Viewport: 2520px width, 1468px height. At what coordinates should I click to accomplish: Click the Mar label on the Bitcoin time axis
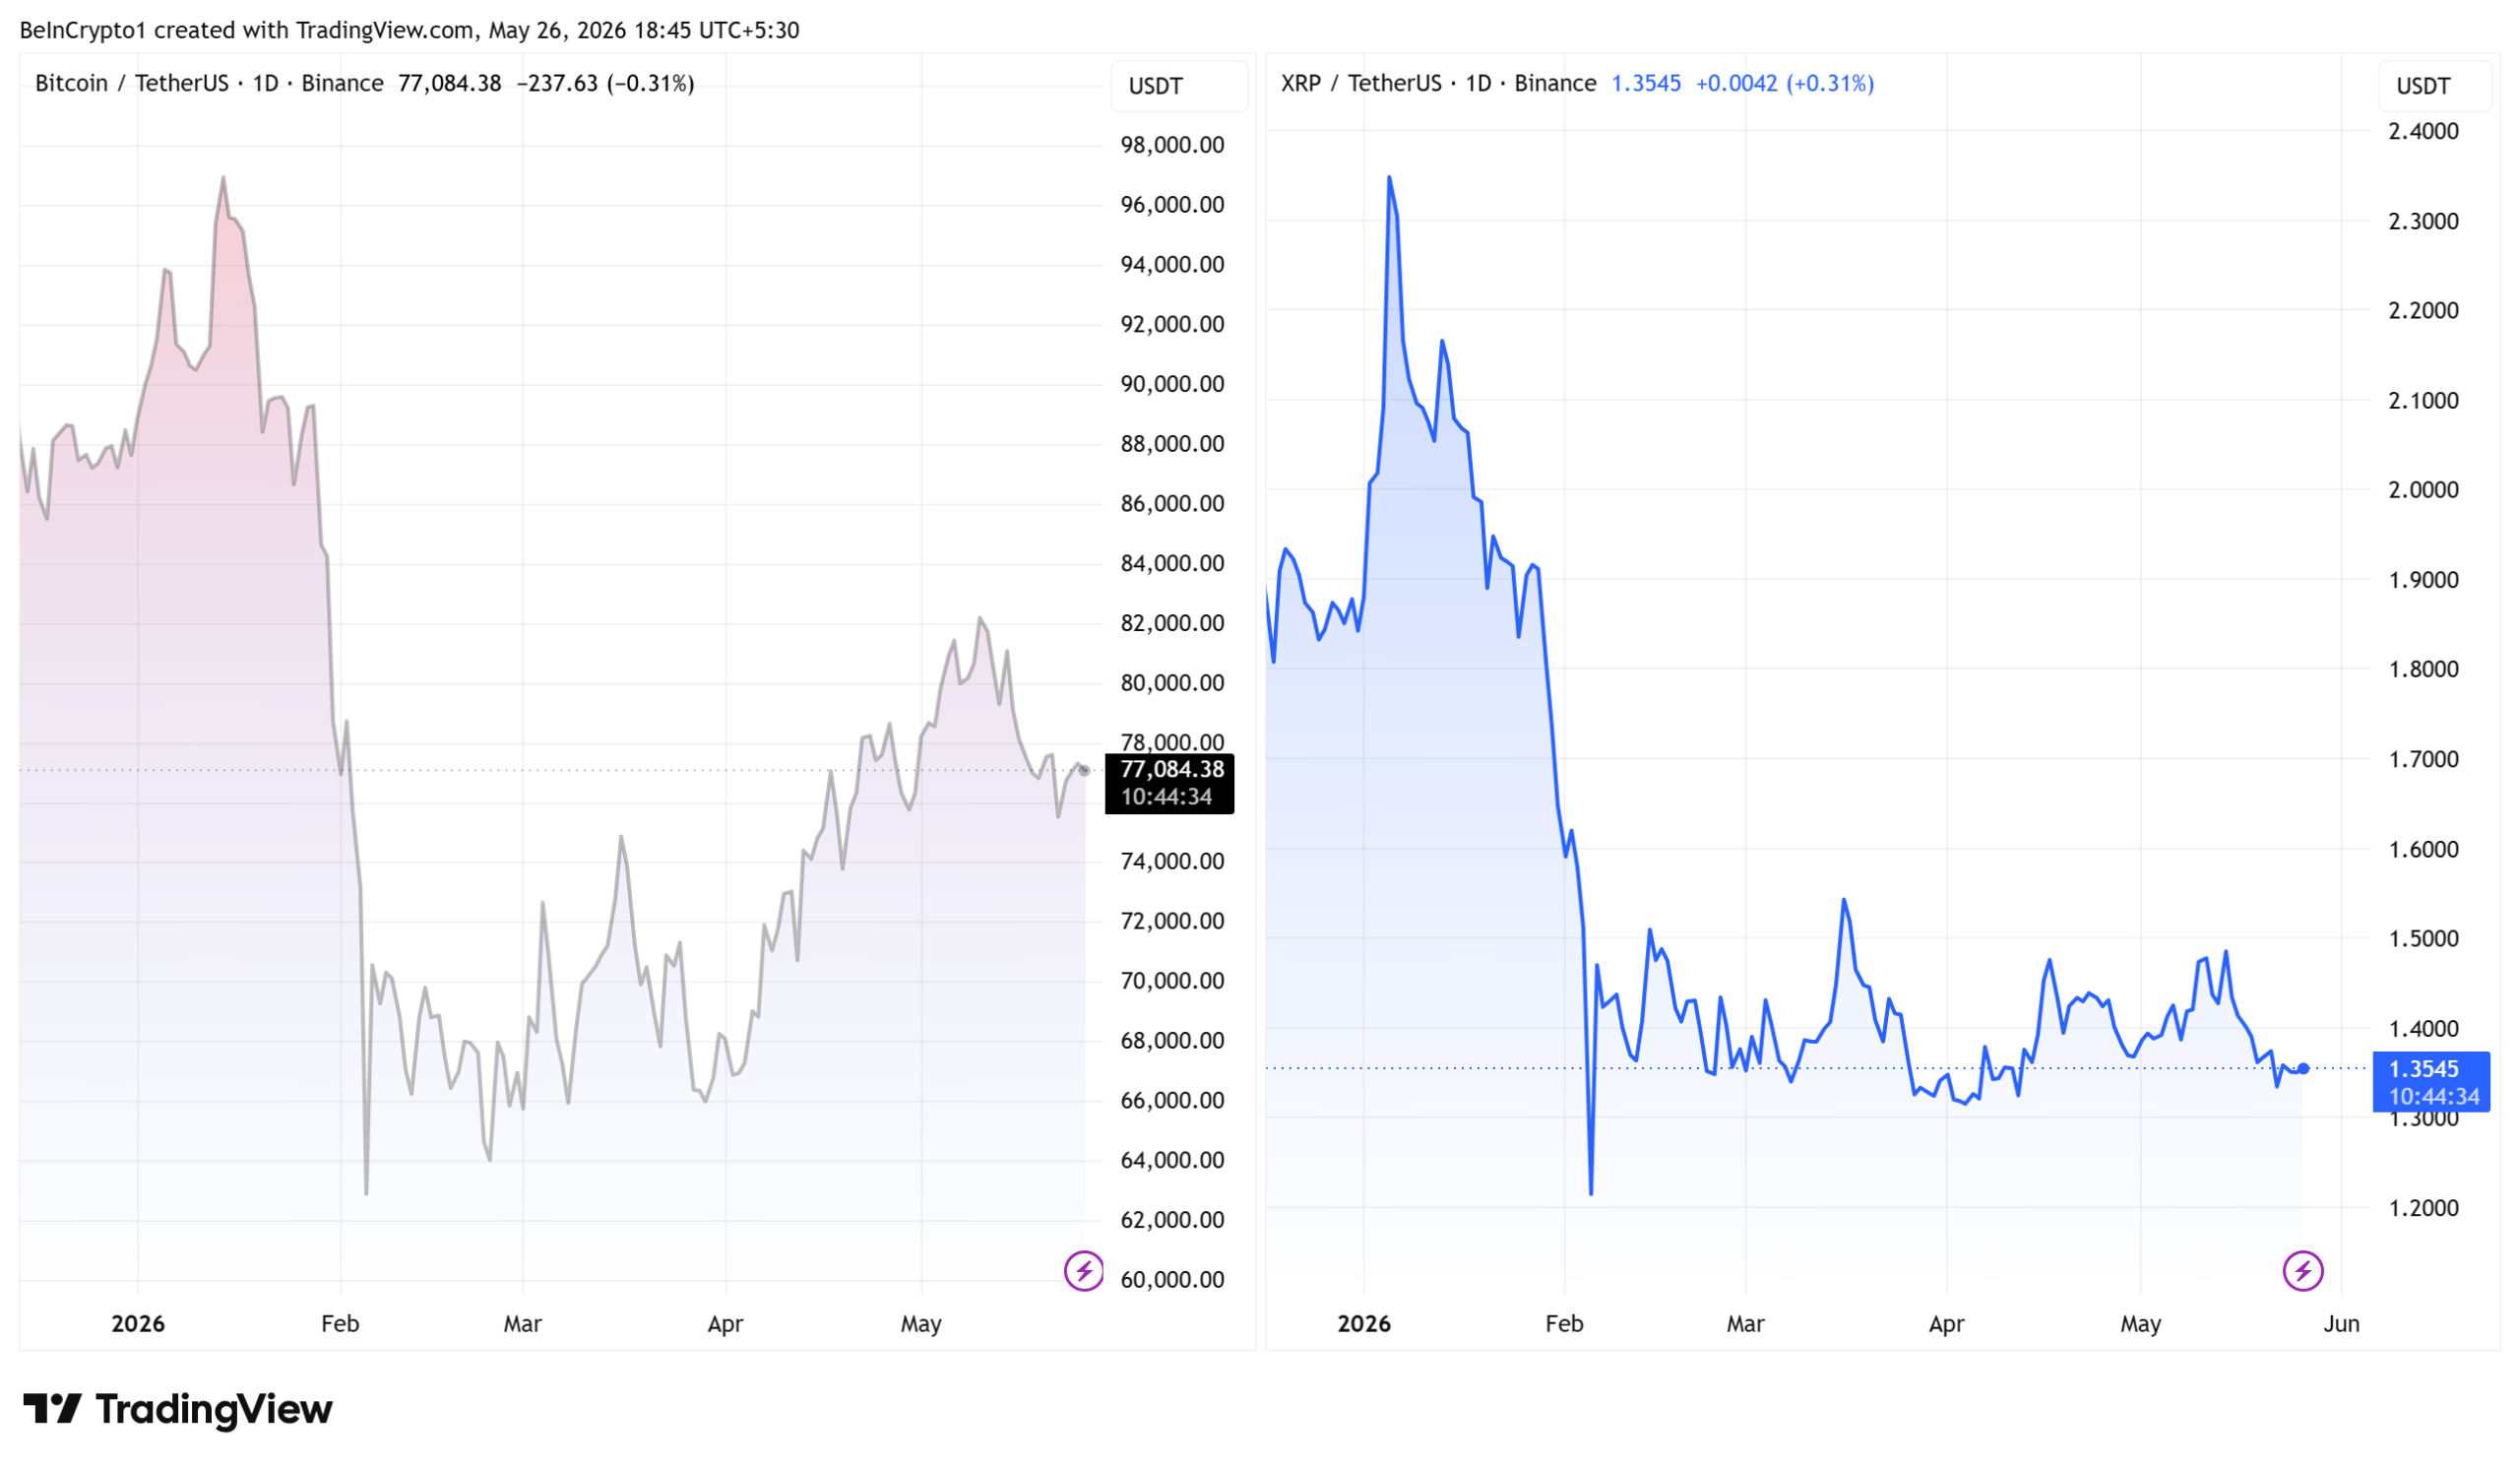(522, 1324)
